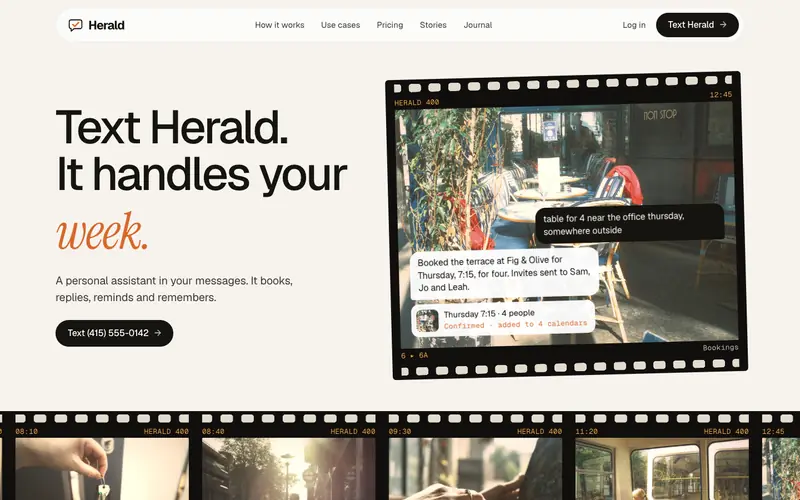Click the 'table for 4 near the office' message bubble
Screen dimensions: 800x500
coord(630,223)
